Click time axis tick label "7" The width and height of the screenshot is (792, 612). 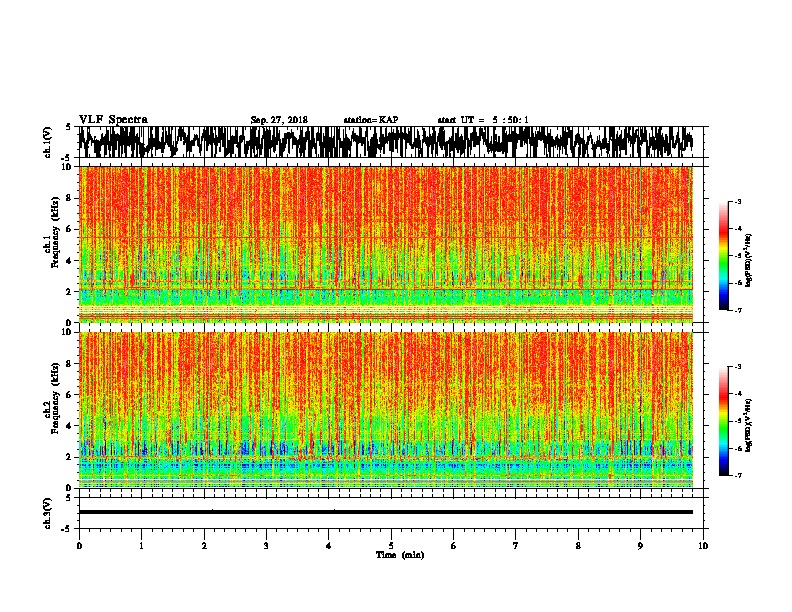[516, 546]
